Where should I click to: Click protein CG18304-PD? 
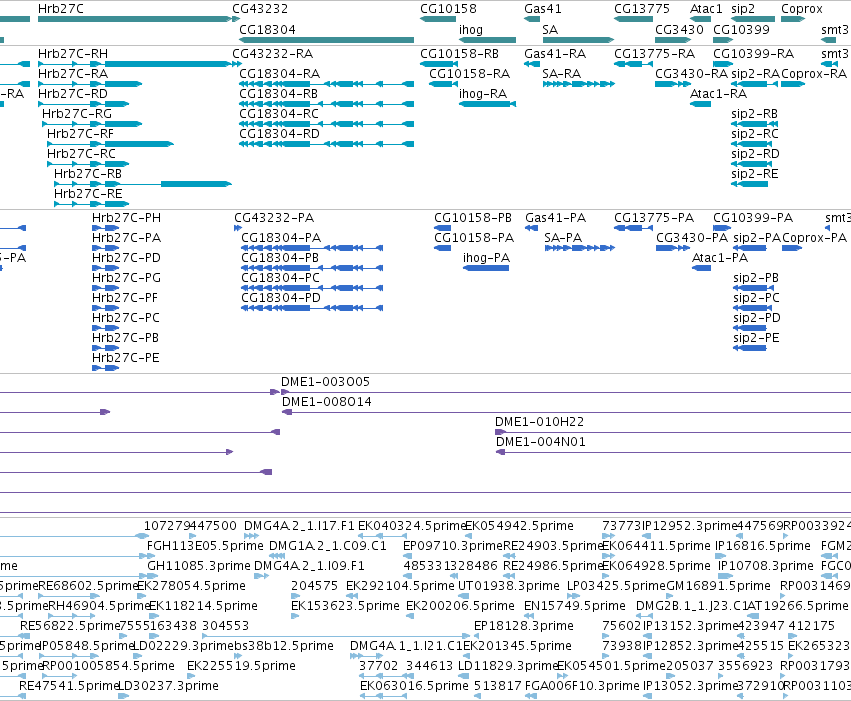(x=312, y=308)
